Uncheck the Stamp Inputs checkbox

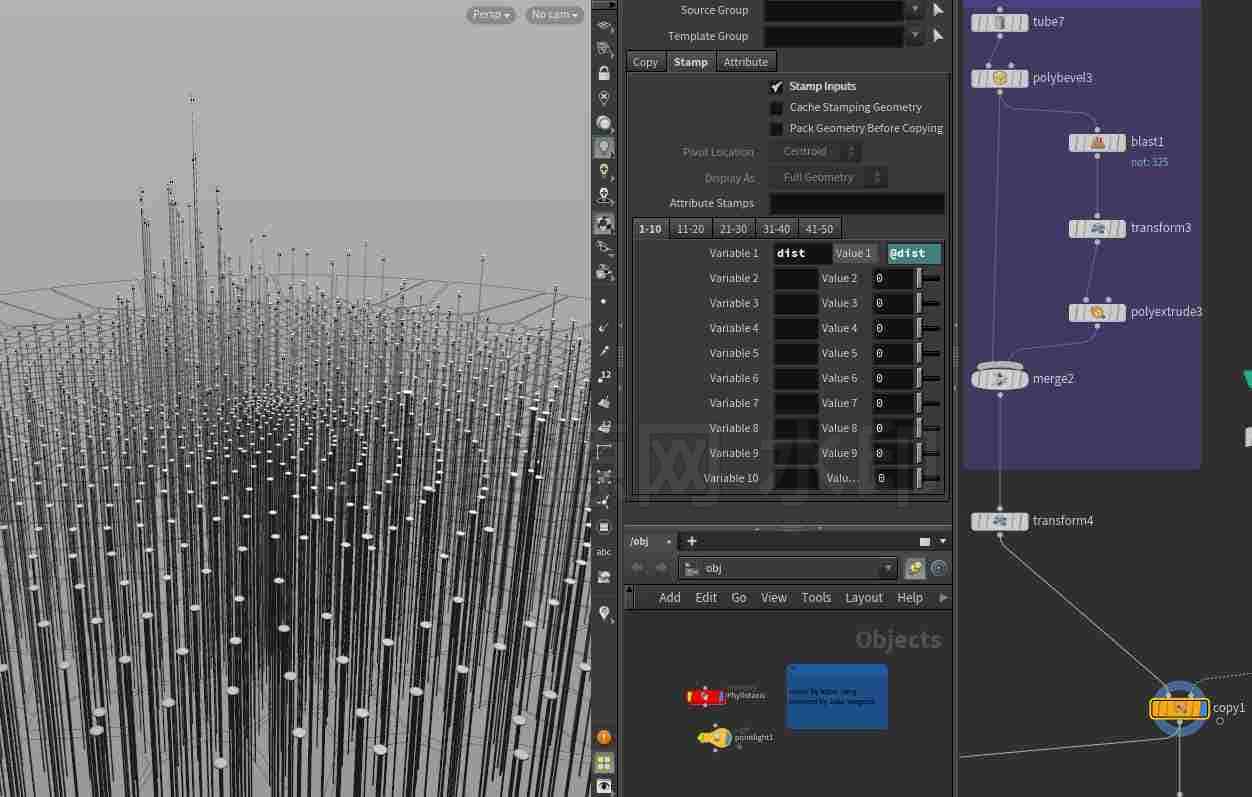776,87
